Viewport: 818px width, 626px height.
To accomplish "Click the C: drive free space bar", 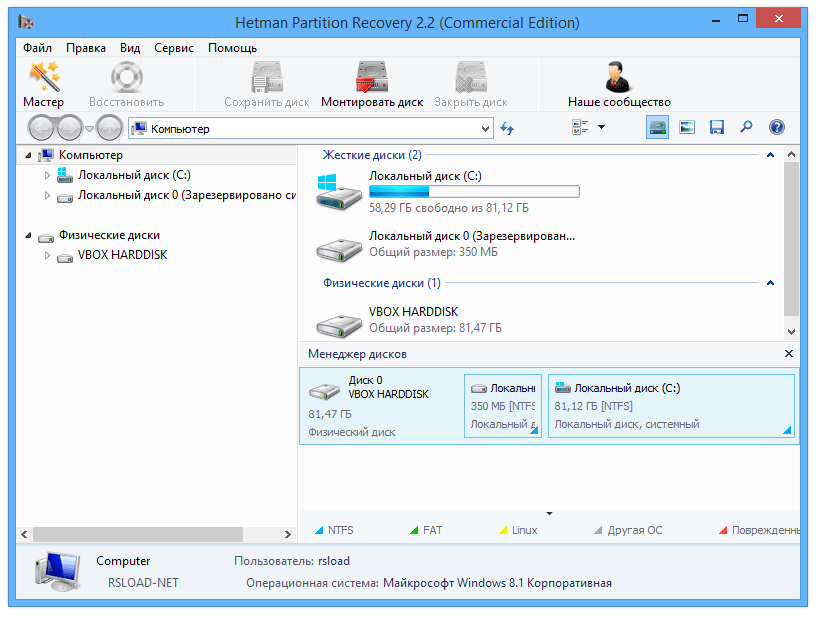I will 474,192.
